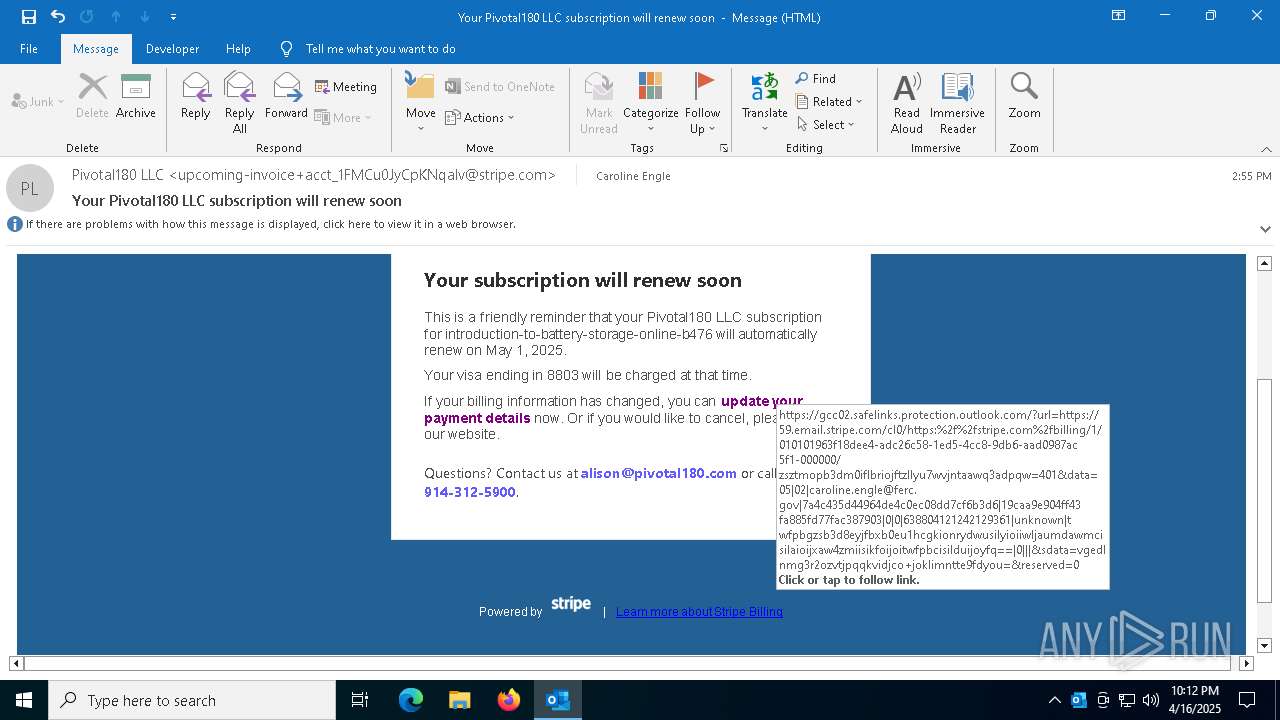Open the notification center
The height and width of the screenshot is (720, 1280).
pos(1247,700)
